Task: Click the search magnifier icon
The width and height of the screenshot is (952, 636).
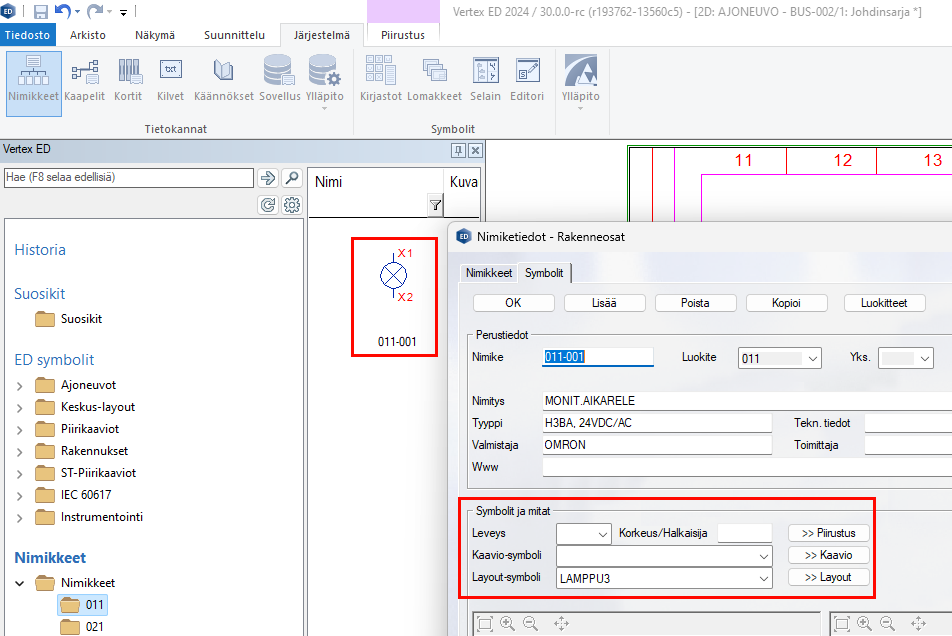Action: [291, 178]
